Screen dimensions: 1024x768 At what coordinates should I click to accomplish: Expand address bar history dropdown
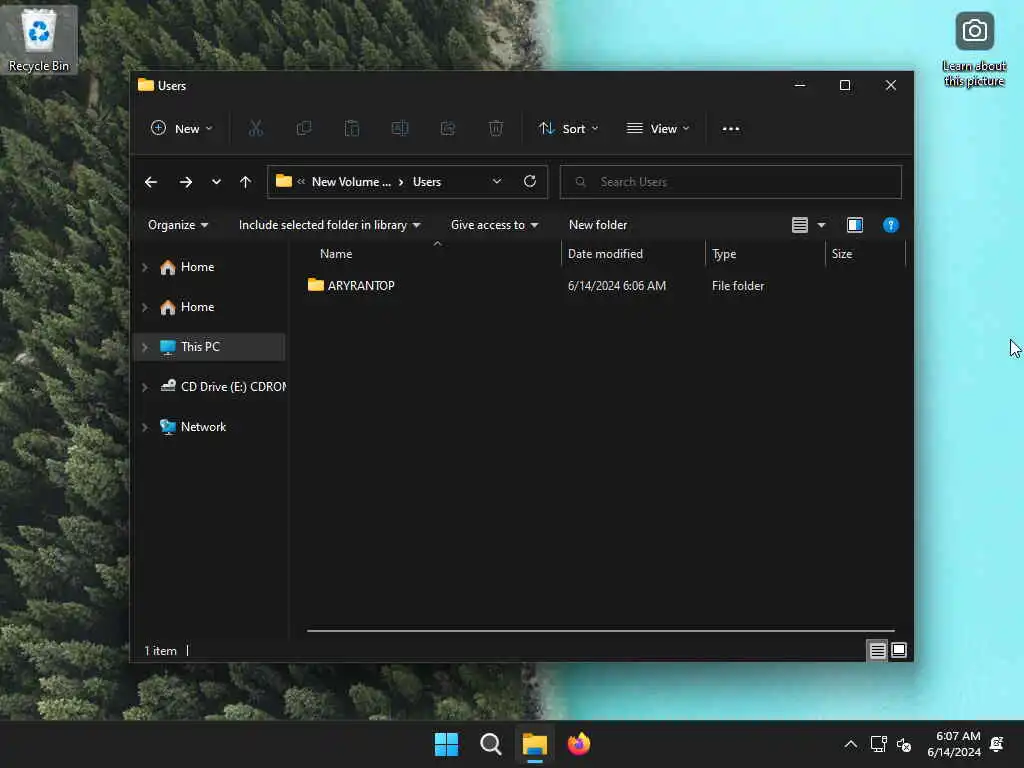497,182
